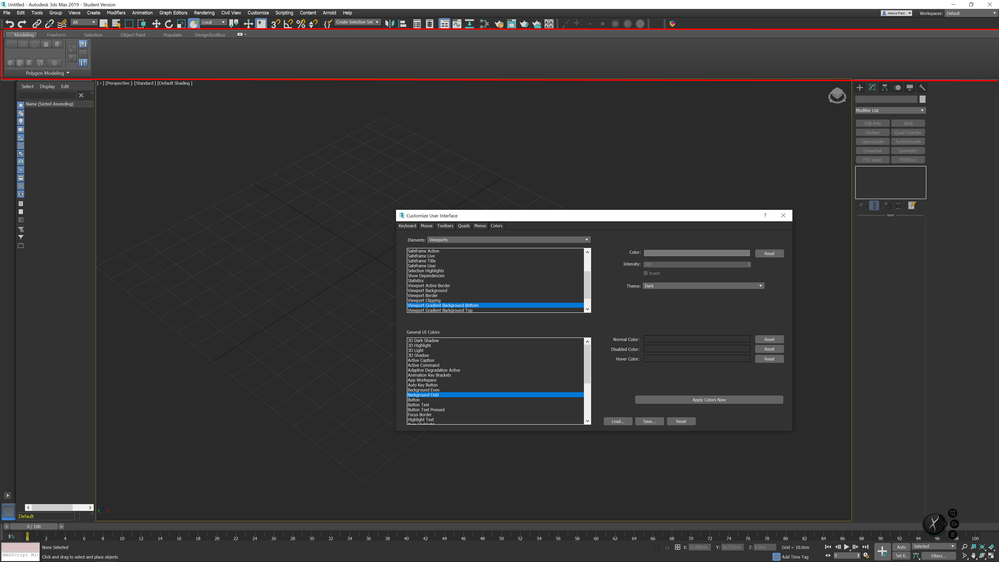This screenshot has height=562, width=999.
Task: Select Button Text in General UI Colors
Action: [419, 405]
